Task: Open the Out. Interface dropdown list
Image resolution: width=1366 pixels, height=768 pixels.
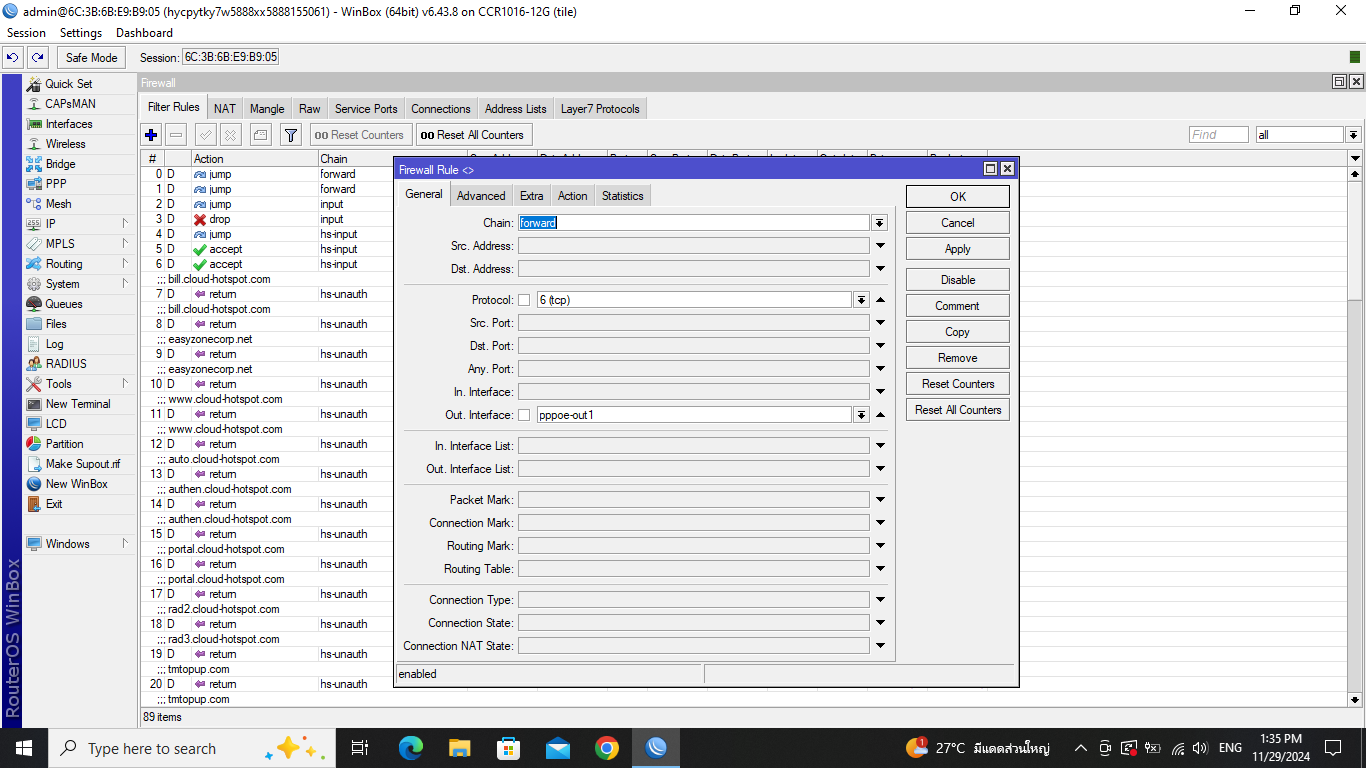Action: 861,415
